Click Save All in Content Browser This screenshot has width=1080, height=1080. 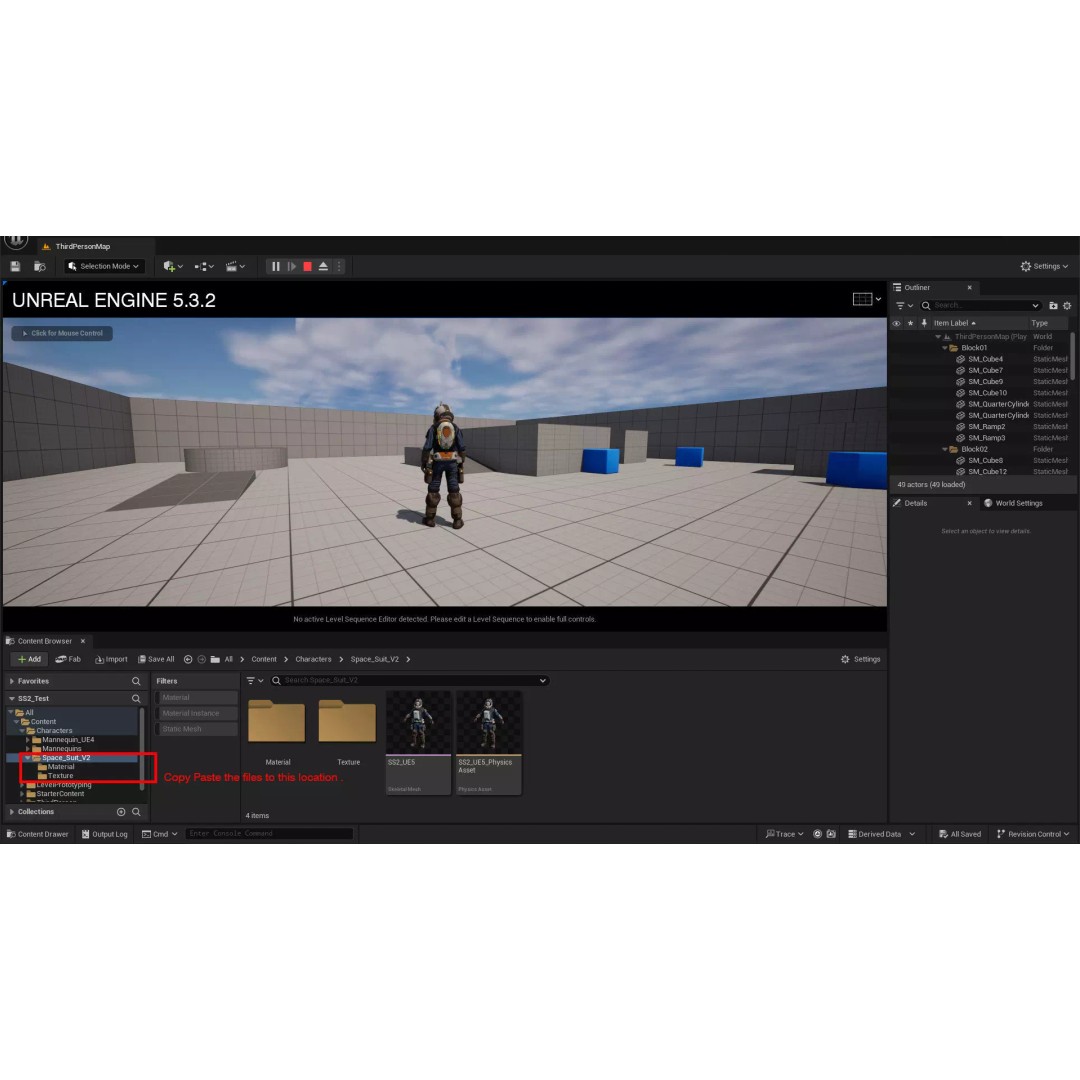[156, 659]
